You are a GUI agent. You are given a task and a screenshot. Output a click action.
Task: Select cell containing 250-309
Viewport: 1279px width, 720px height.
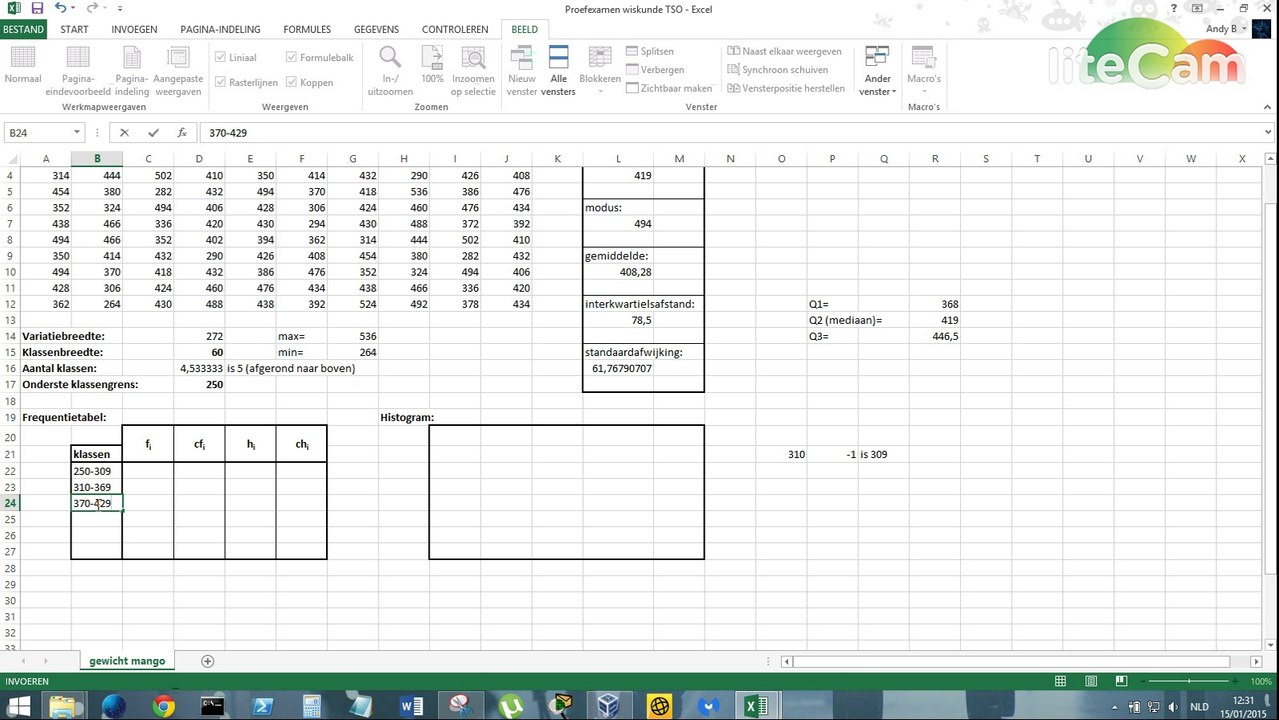[x=97, y=471]
